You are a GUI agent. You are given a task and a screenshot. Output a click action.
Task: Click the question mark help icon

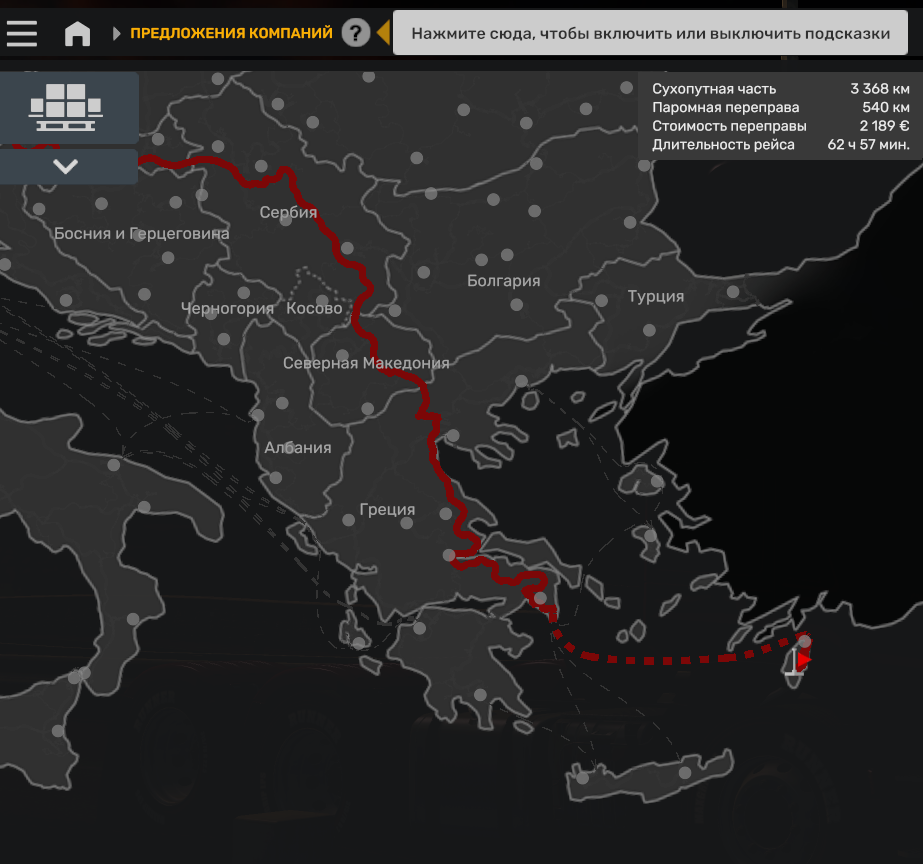click(355, 33)
